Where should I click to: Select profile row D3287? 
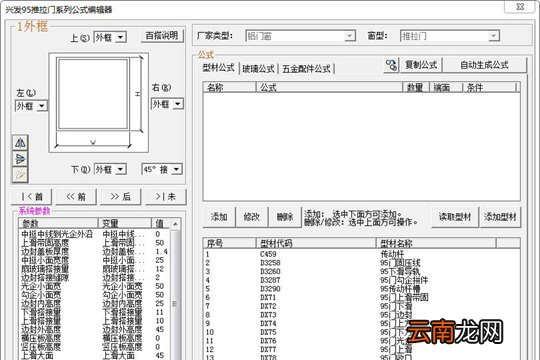click(x=361, y=280)
